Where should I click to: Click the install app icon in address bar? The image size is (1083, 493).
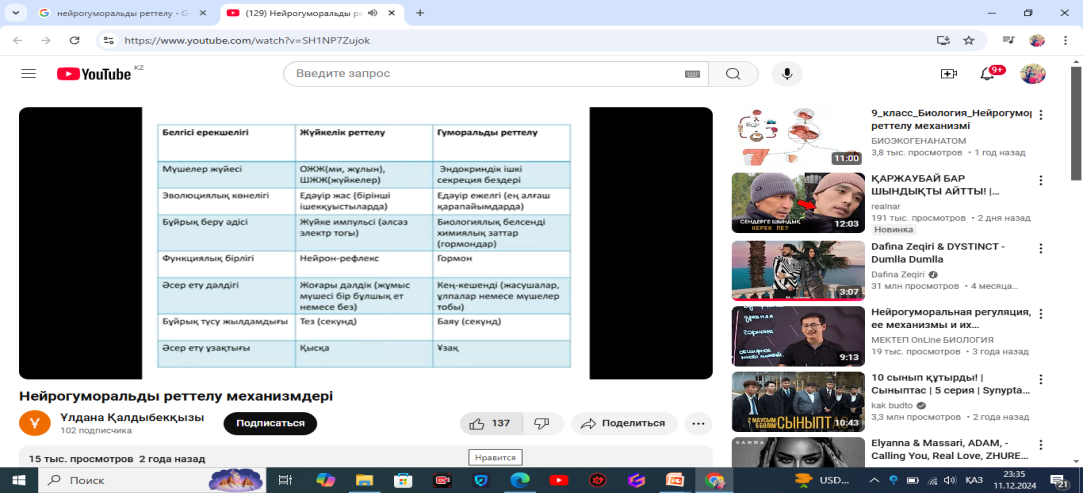(943, 41)
